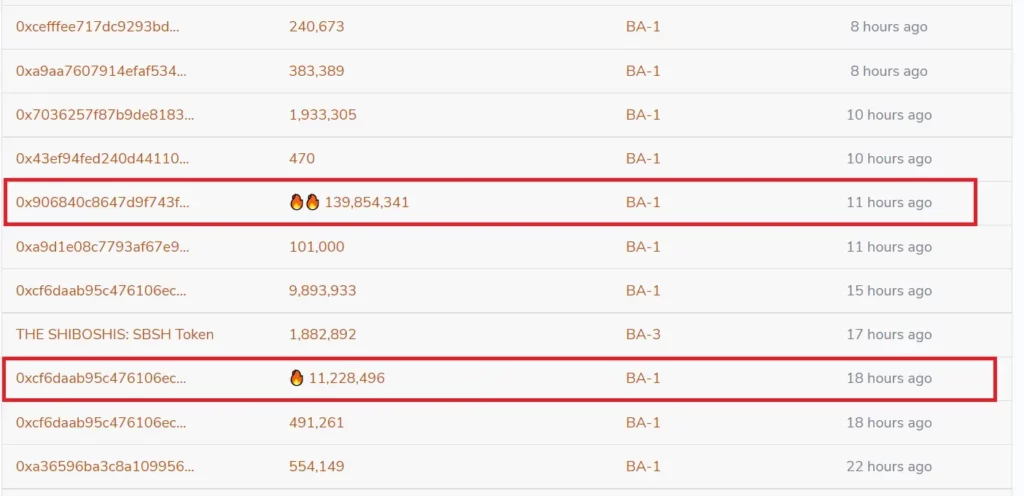This screenshot has height=496, width=1024.
Task: Open highlighted address 0x906840c8647d9f743f...
Action: pyautogui.click(x=103, y=202)
